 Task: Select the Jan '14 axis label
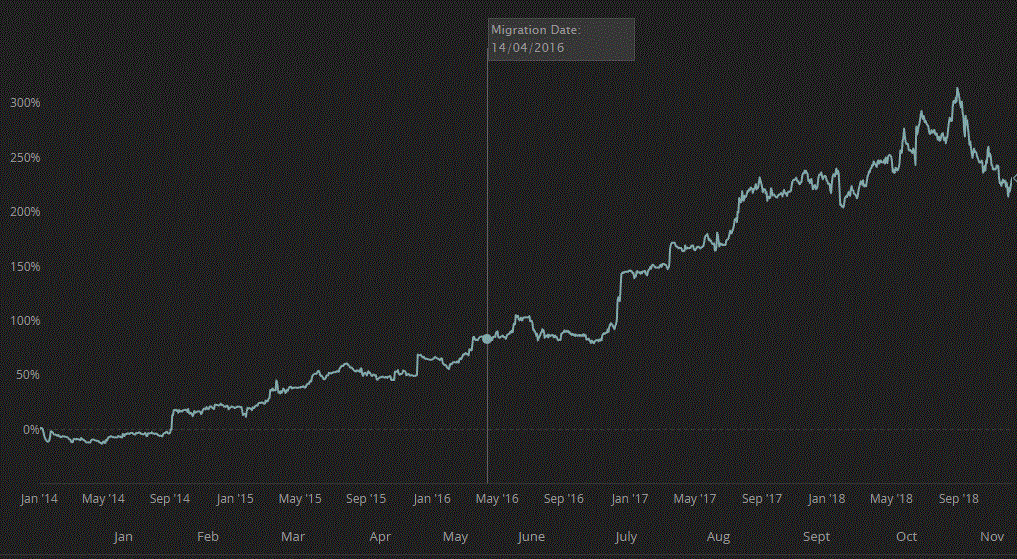point(38,499)
